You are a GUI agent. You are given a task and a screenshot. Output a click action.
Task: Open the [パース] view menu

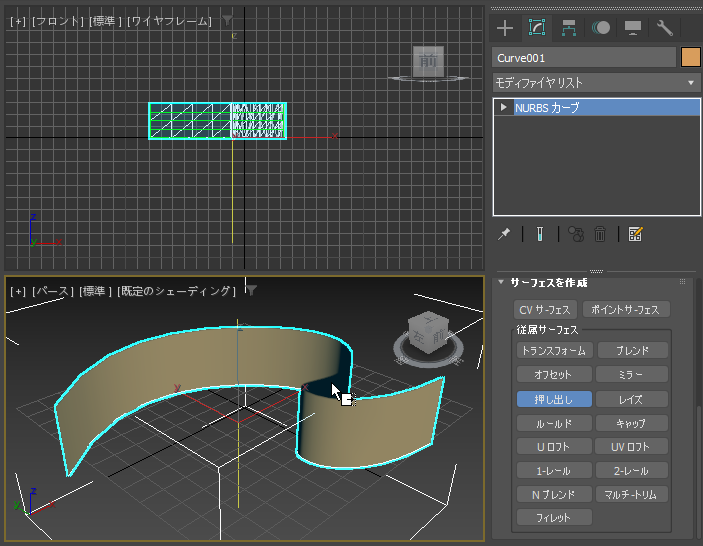click(53, 291)
